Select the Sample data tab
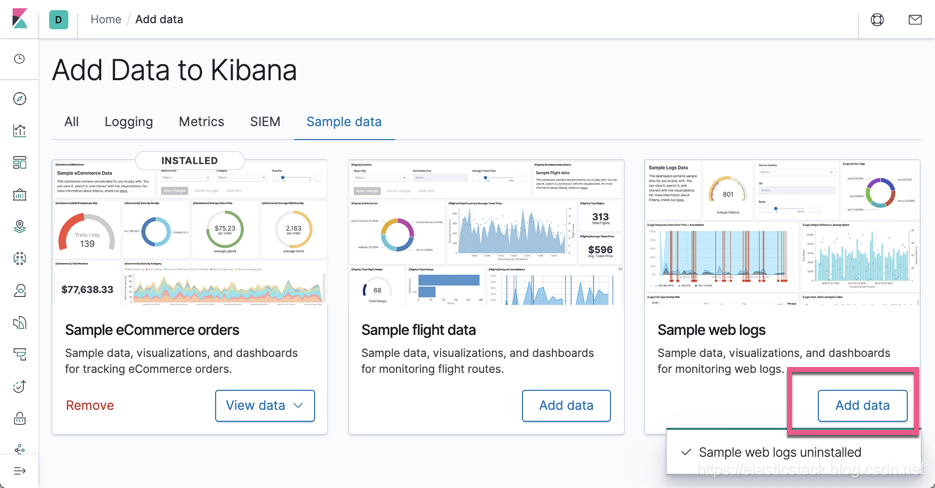 coord(344,122)
